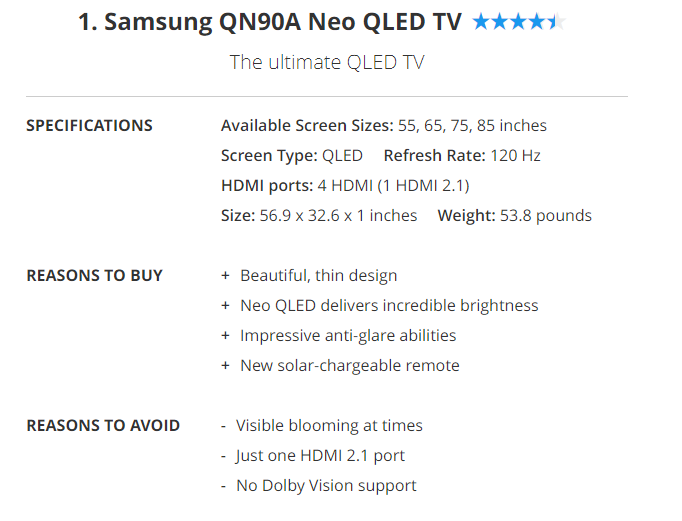Click the plus icon before 'Neo QLED delivers'

point(226,306)
